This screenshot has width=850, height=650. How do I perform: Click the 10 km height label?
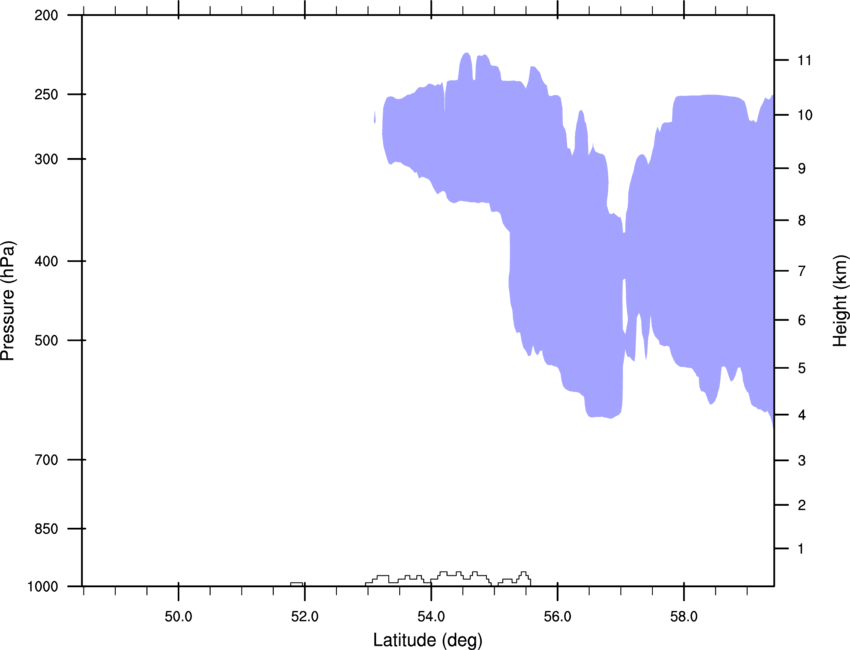point(804,115)
